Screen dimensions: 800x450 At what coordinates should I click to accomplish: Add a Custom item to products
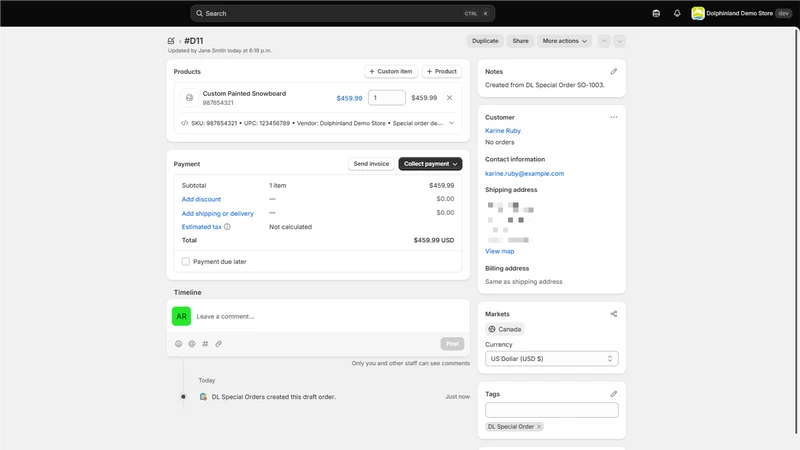pos(391,71)
